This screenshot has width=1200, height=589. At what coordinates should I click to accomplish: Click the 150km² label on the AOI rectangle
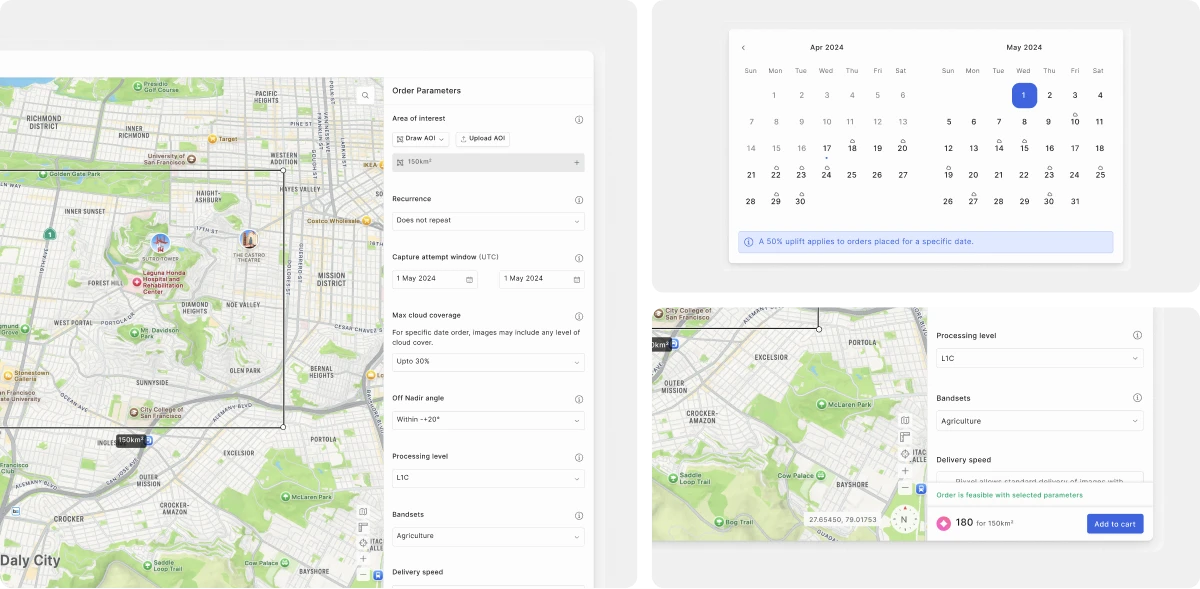[131, 440]
